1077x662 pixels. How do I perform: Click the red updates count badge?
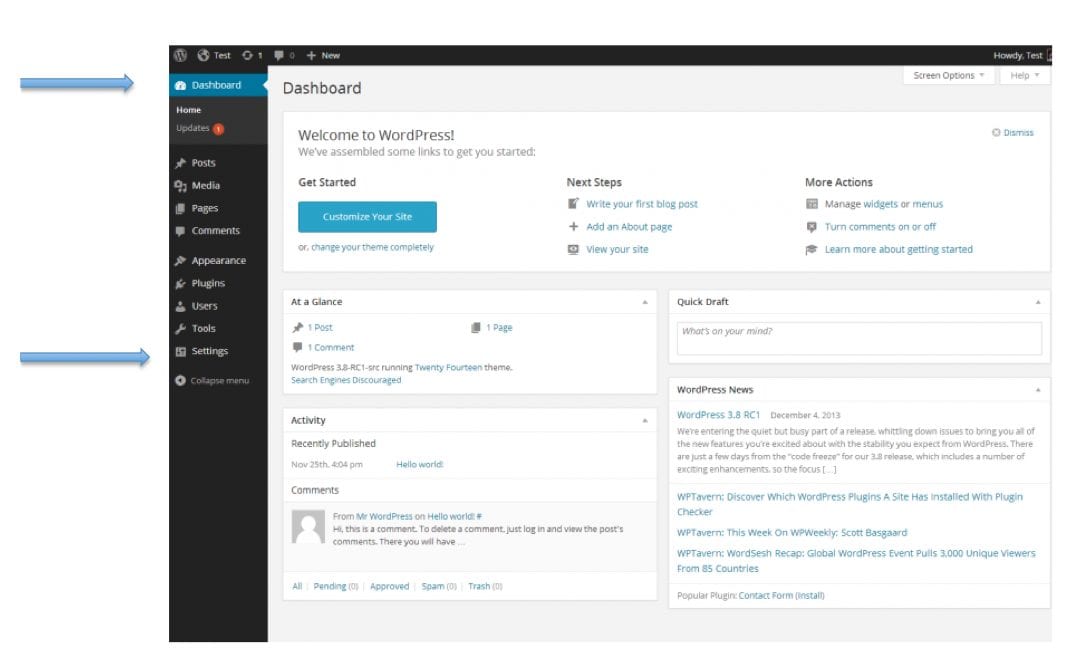(218, 129)
